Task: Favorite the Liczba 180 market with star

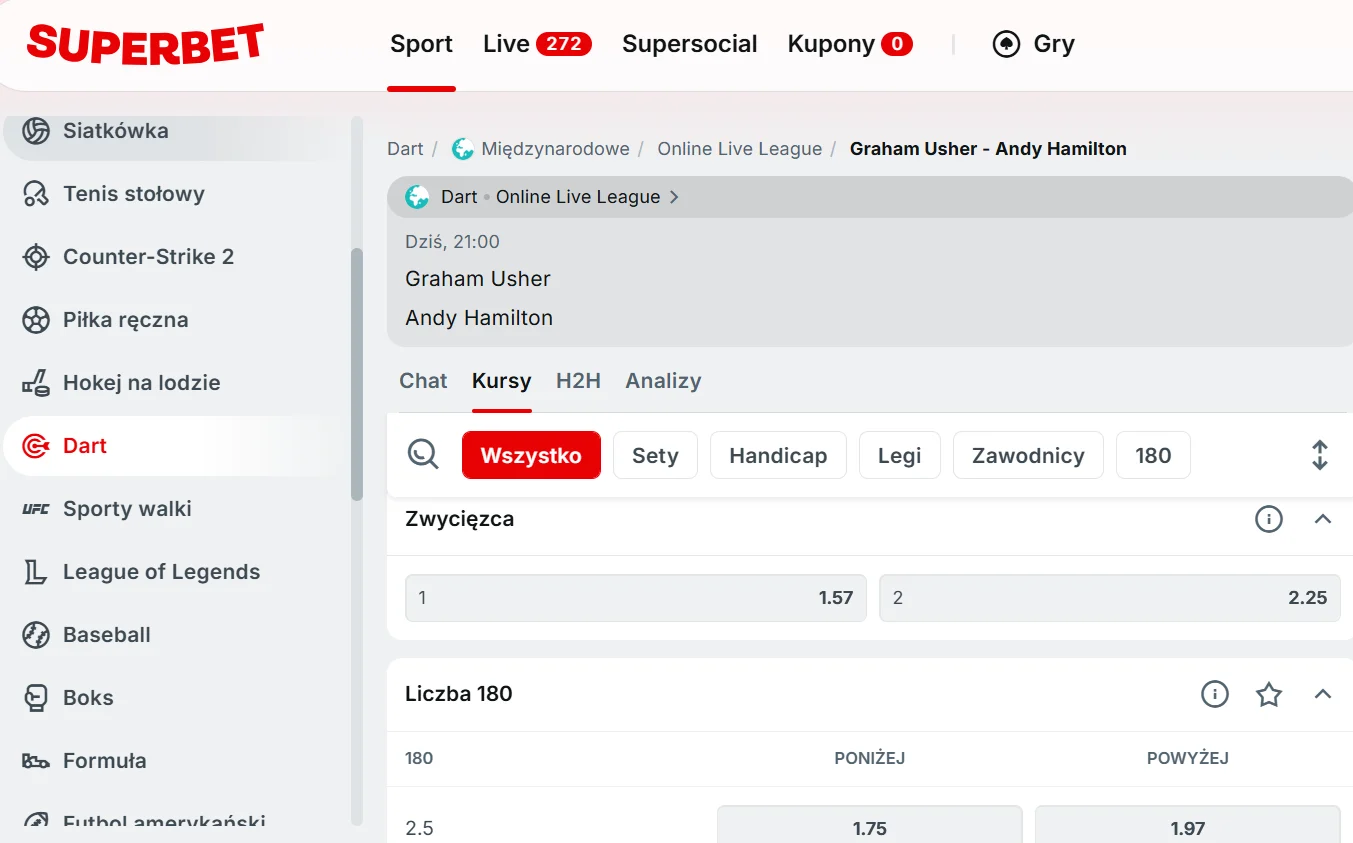Action: click(x=1268, y=694)
